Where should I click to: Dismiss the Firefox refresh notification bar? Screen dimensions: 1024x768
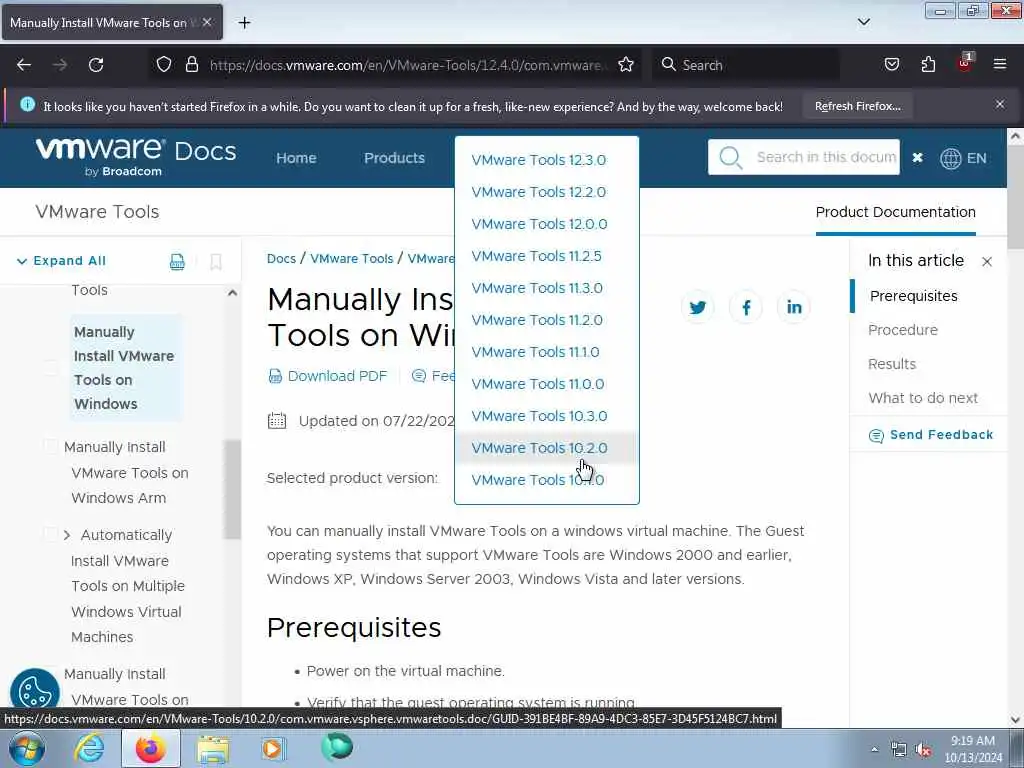pos(1000,104)
